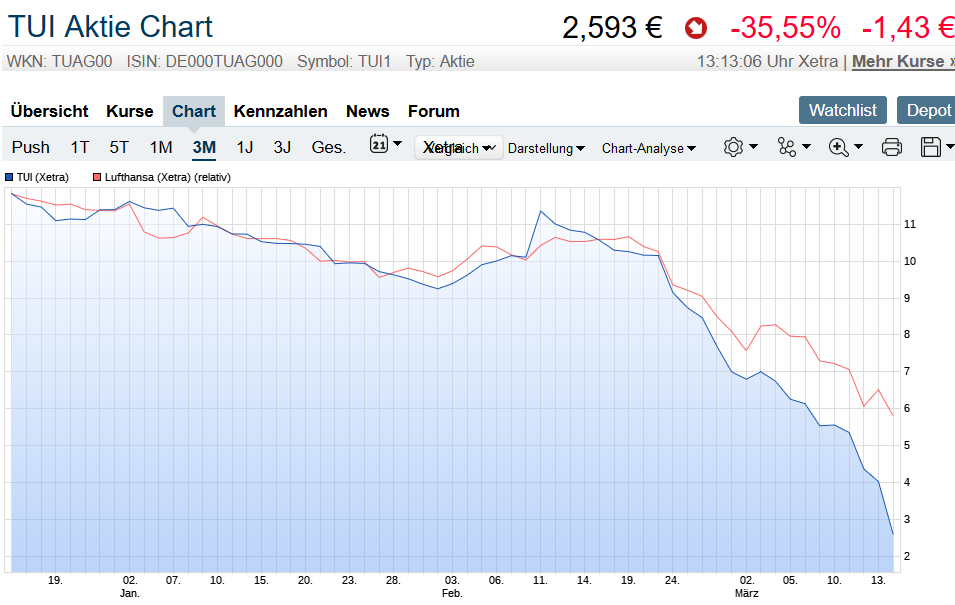The height and width of the screenshot is (605, 955).
Task: Click the TUI spike peak near 11. Feb.
Action: (540, 211)
